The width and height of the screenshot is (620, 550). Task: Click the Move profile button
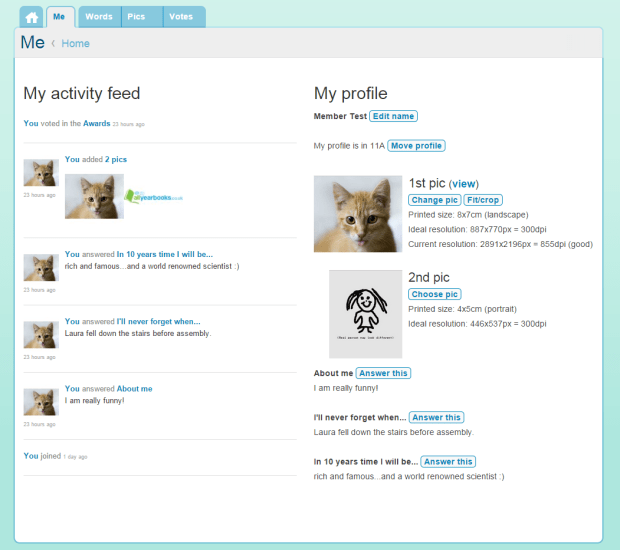(416, 146)
